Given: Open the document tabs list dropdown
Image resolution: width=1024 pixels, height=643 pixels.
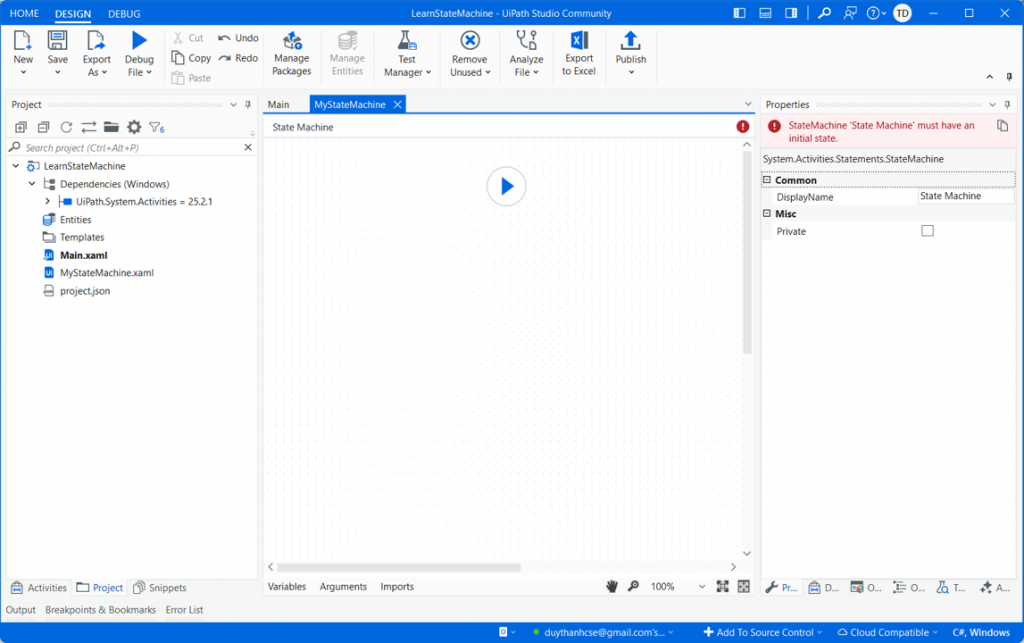Looking at the screenshot, I should coord(748,104).
